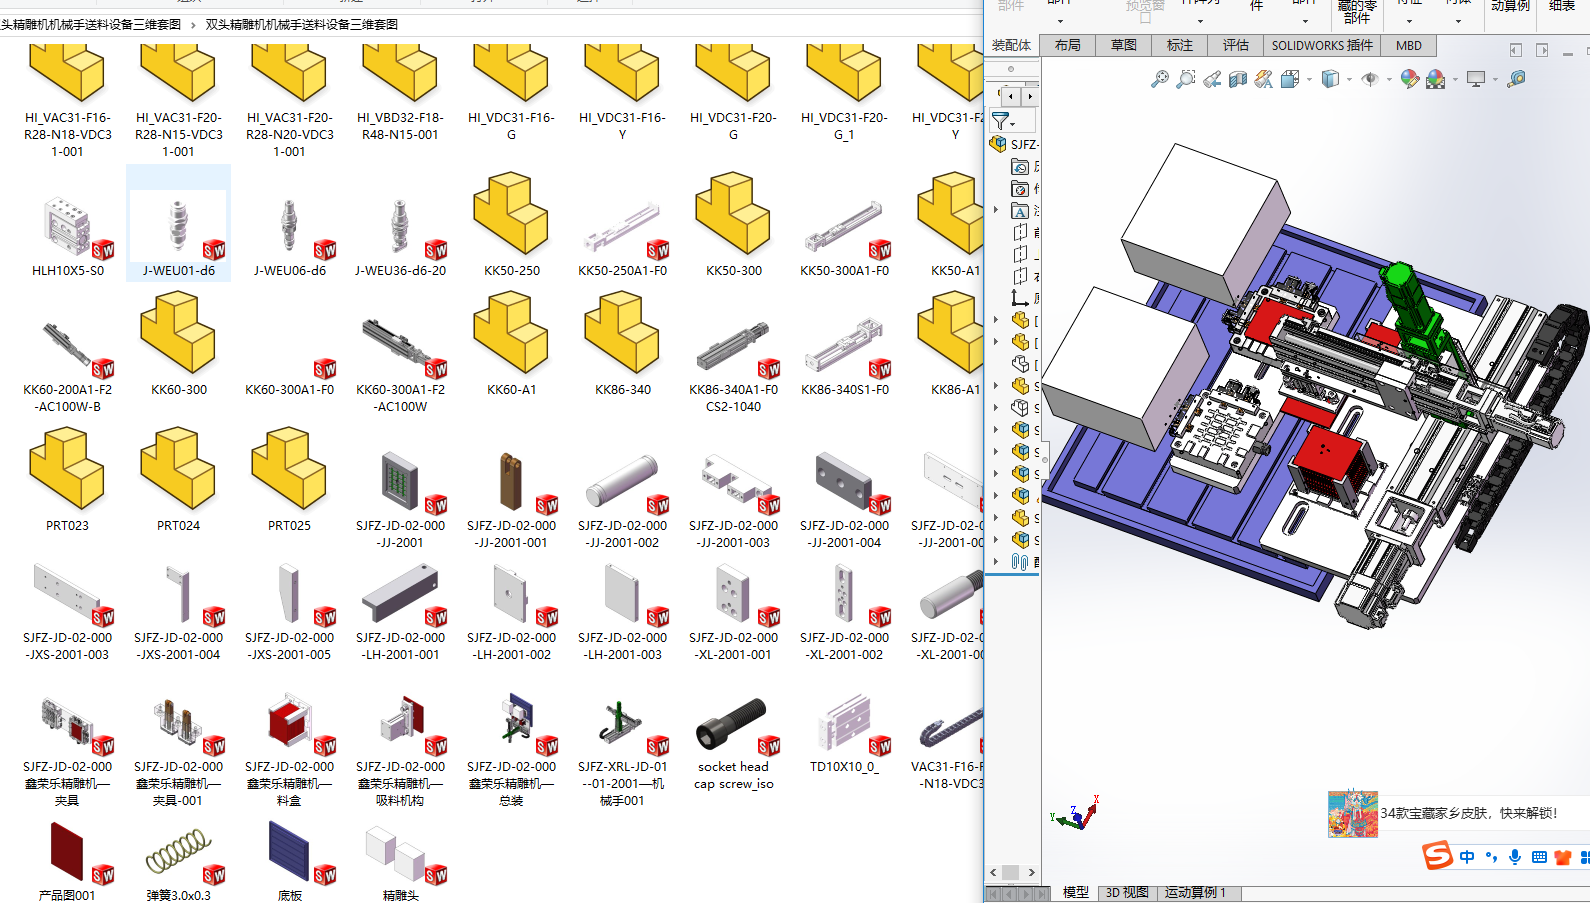Click the Edit Appearance color ball
1590x903 pixels.
[1410, 79]
